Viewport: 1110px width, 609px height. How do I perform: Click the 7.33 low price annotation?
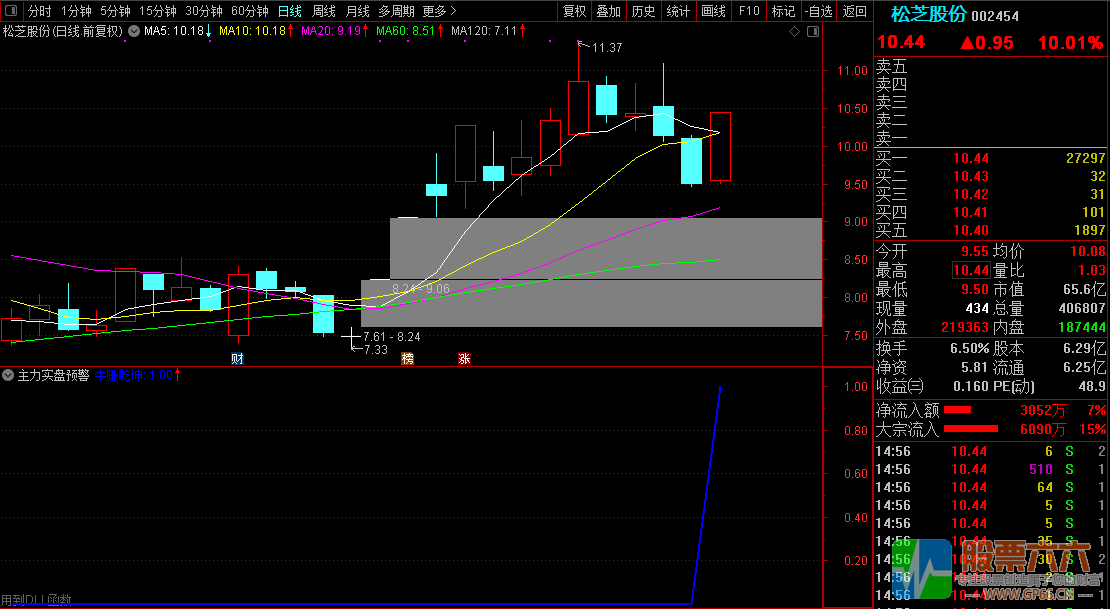375,349
